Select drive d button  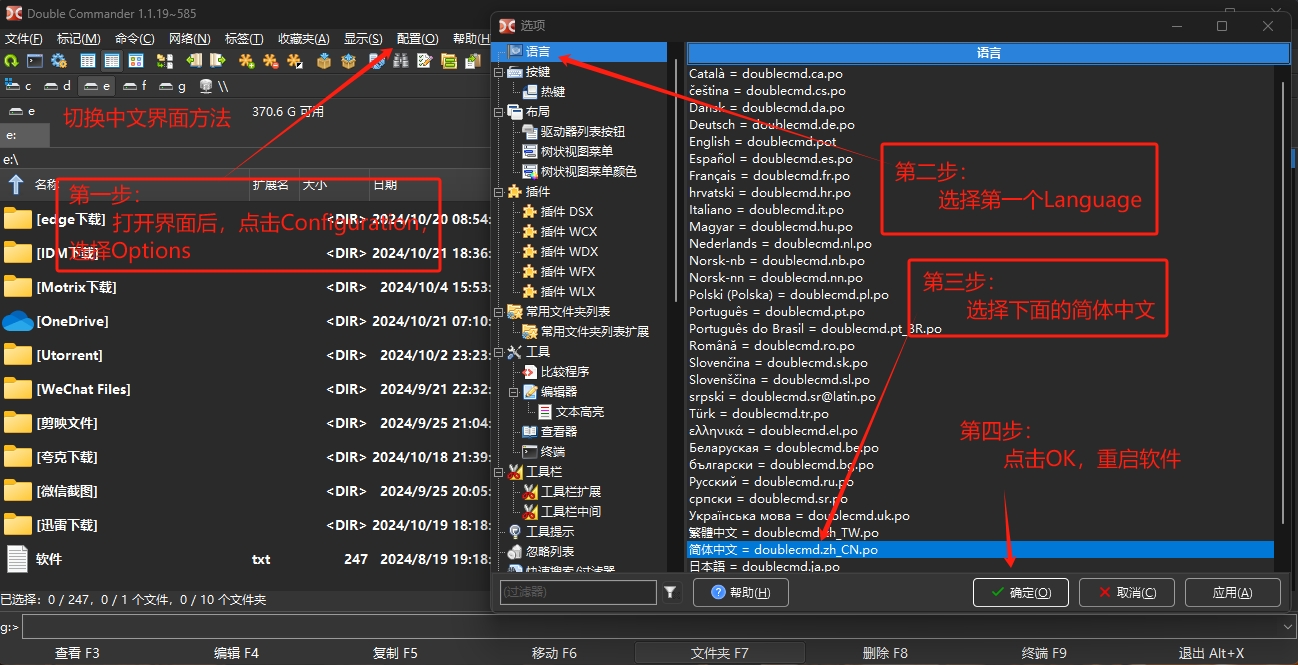click(57, 86)
